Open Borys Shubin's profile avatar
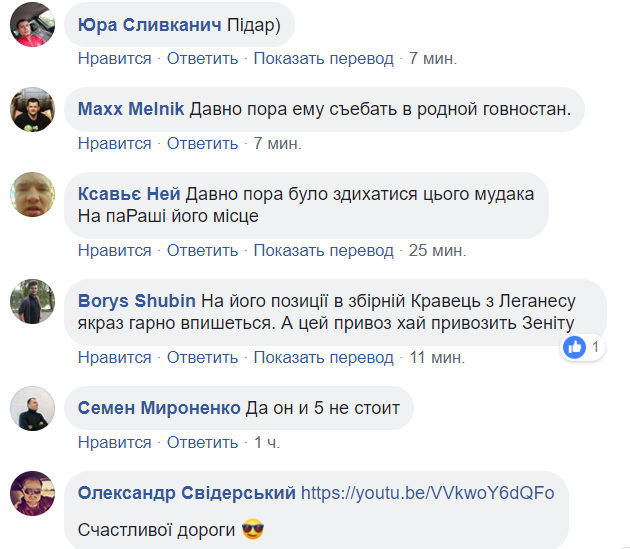 [31, 301]
